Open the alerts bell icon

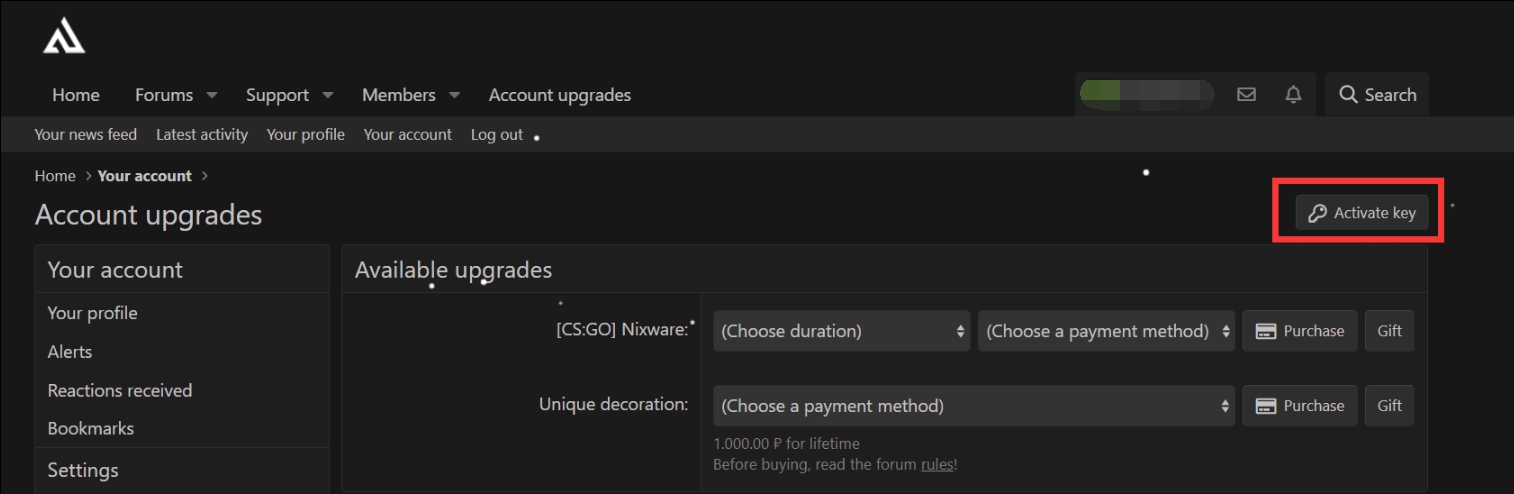(1294, 95)
